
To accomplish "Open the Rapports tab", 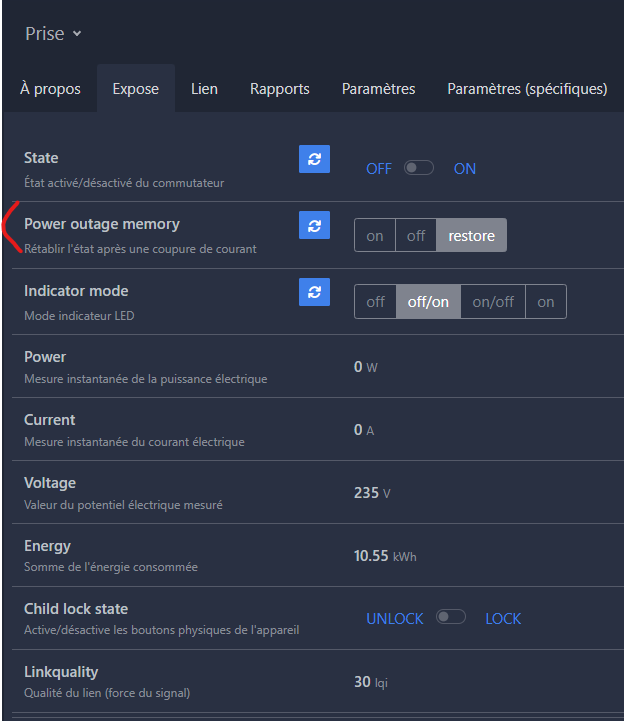I will (280, 88).
